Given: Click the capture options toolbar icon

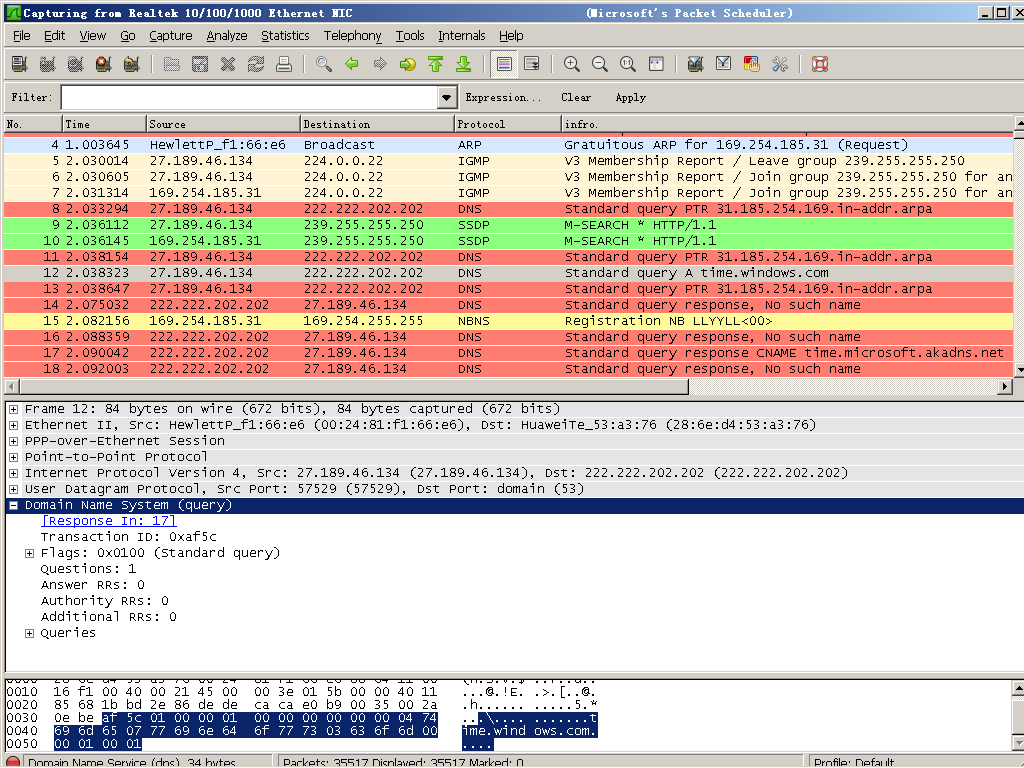Looking at the screenshot, I should (47, 64).
